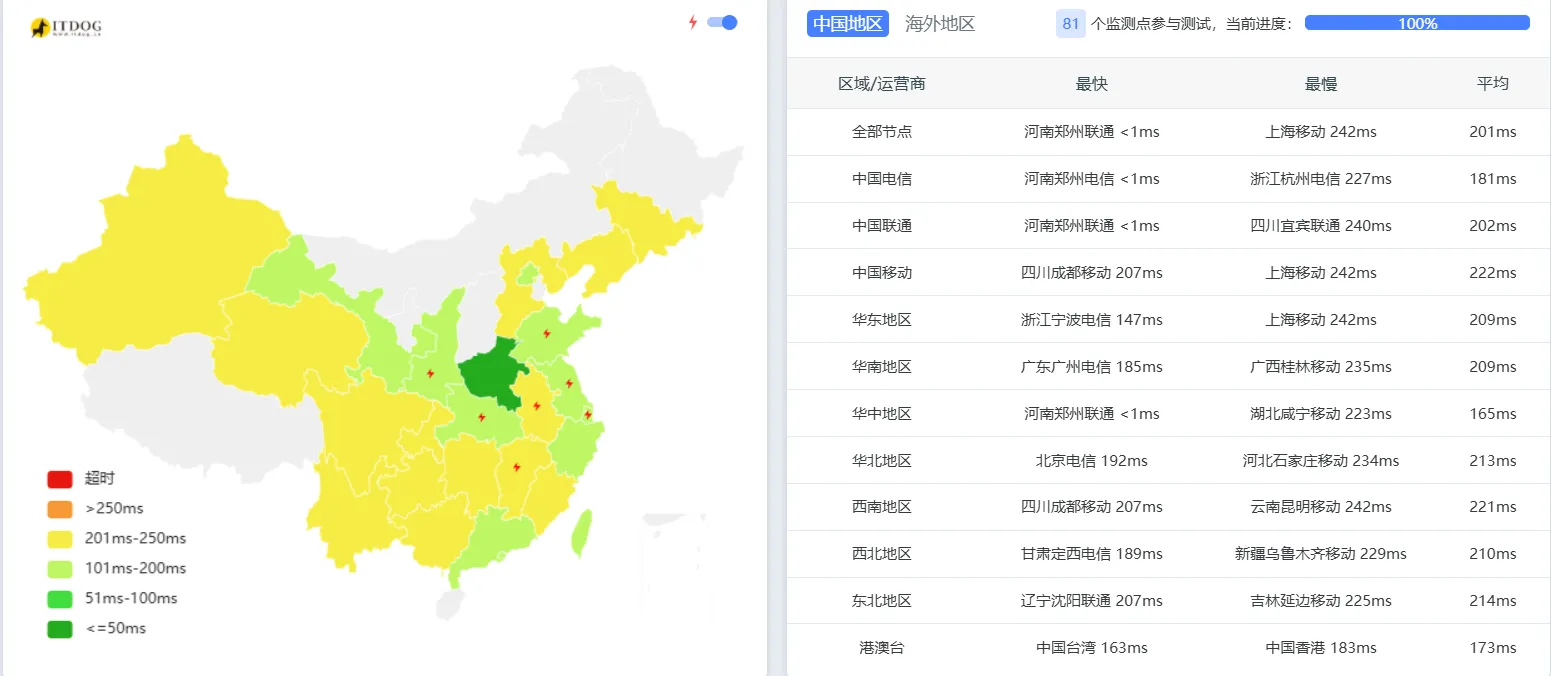Select Taiwan island on the map
The width and height of the screenshot is (1551, 676).
click(581, 533)
